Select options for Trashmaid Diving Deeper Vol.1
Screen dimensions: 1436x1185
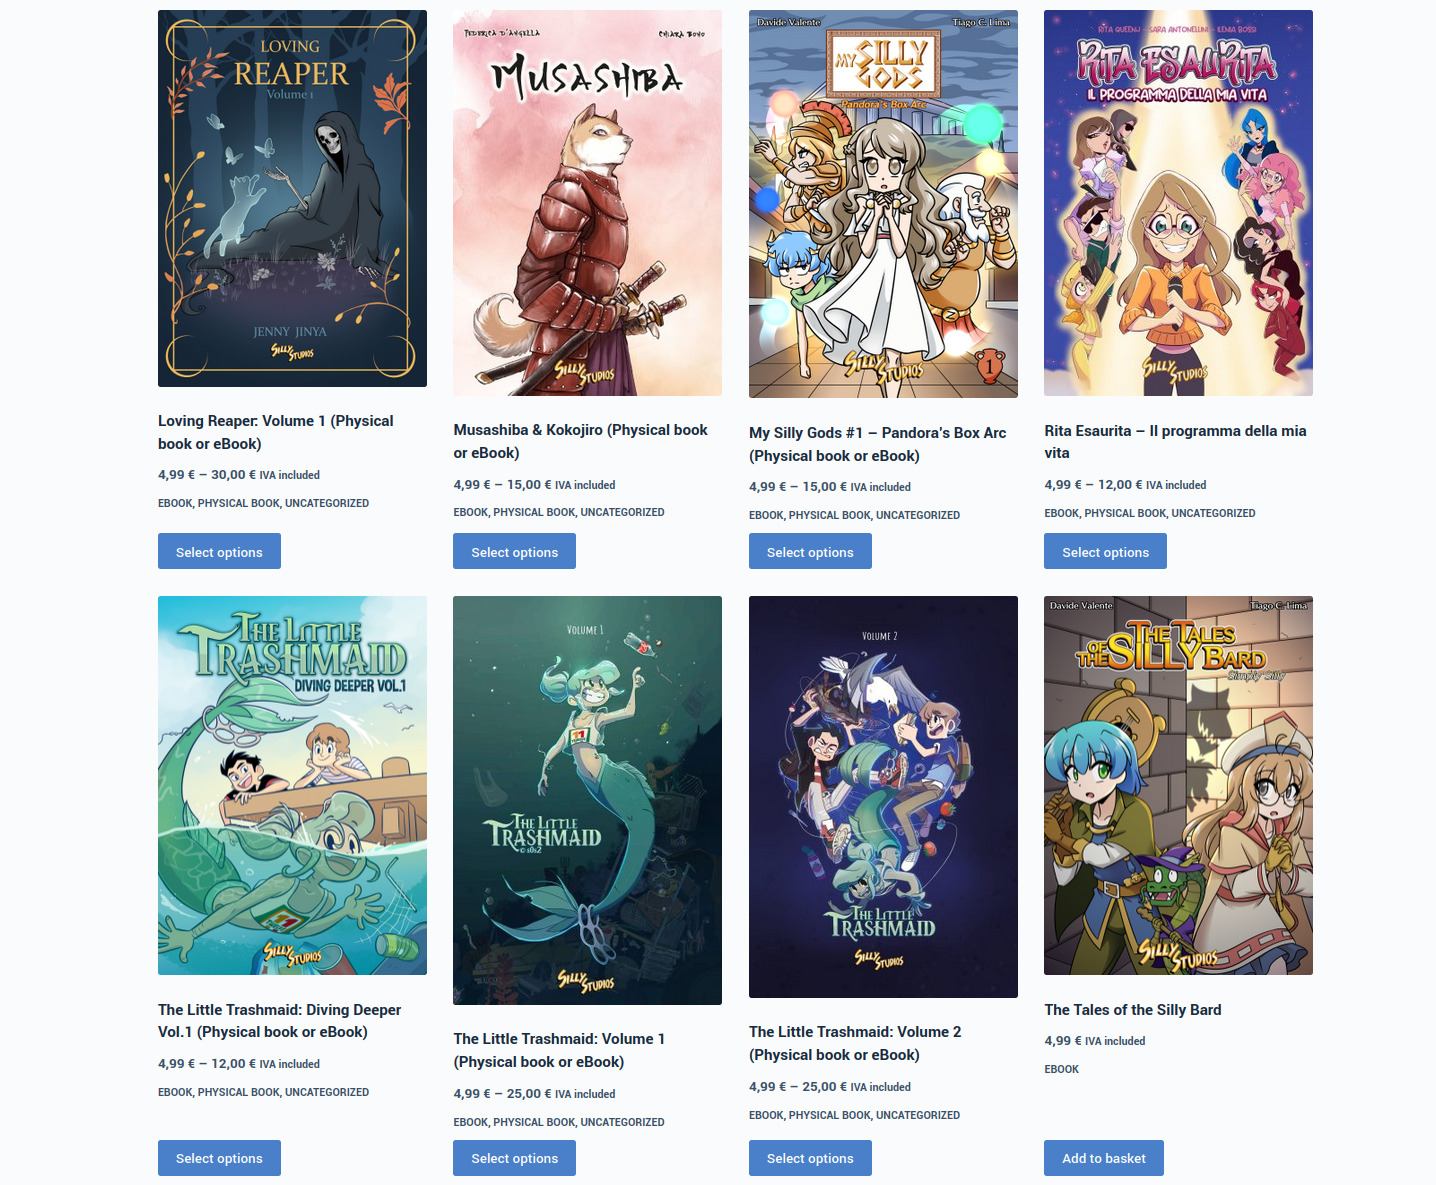tap(219, 1158)
